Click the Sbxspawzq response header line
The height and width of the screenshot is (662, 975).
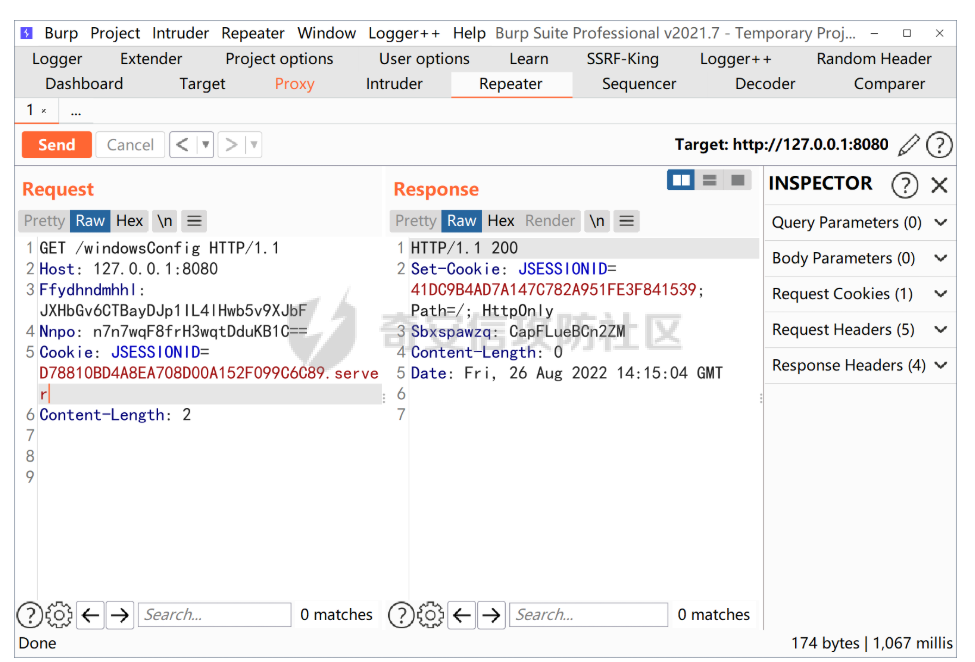coord(518,331)
